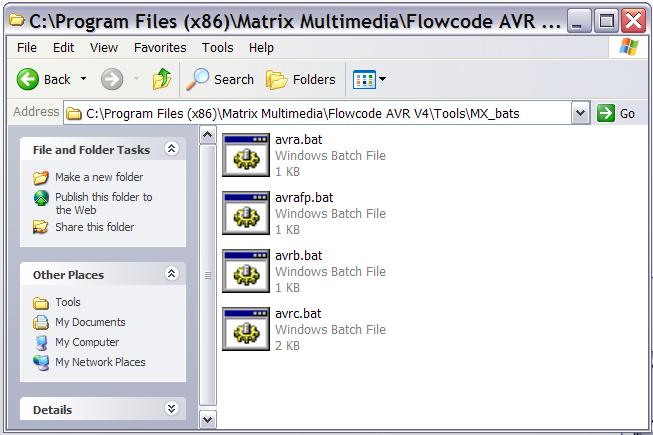Click the sidebar scrollbar thumb
The image size is (653, 435).
click(207, 275)
